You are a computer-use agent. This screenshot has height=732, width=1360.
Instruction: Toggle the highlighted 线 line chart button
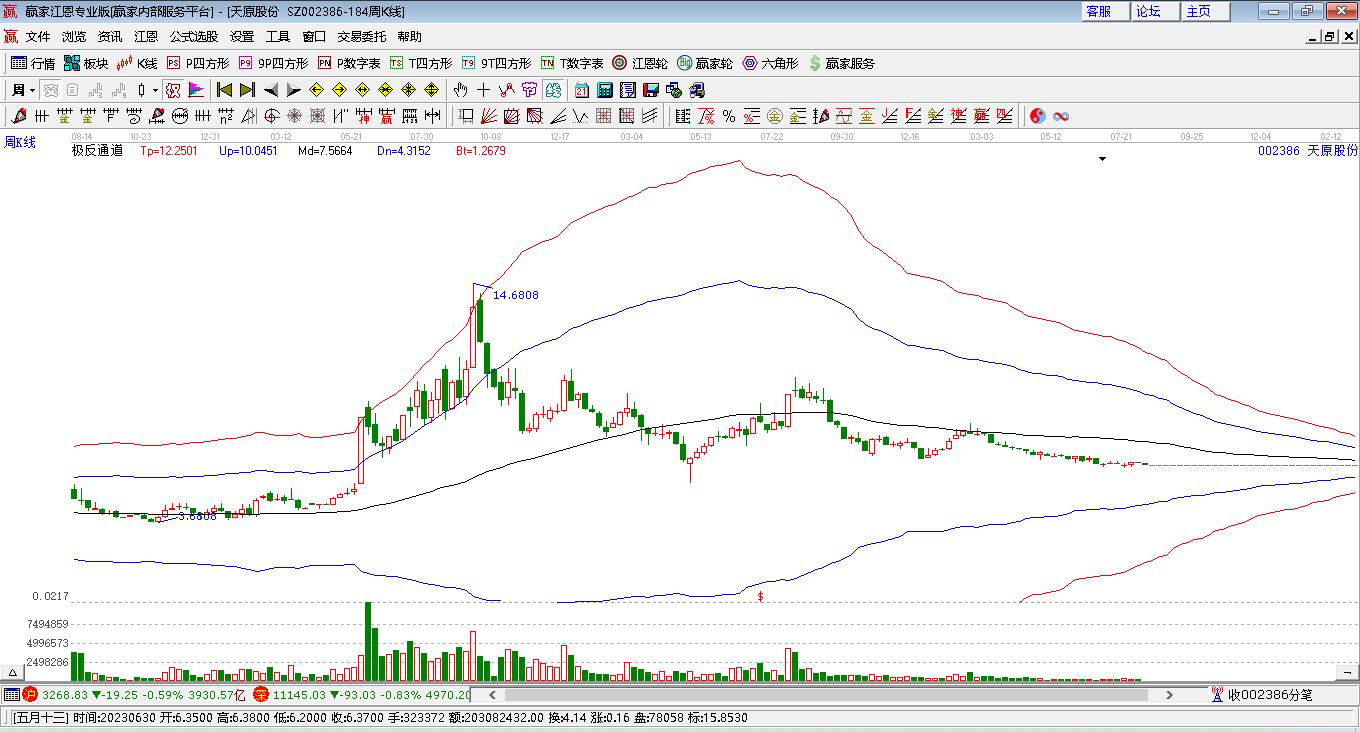pos(552,90)
